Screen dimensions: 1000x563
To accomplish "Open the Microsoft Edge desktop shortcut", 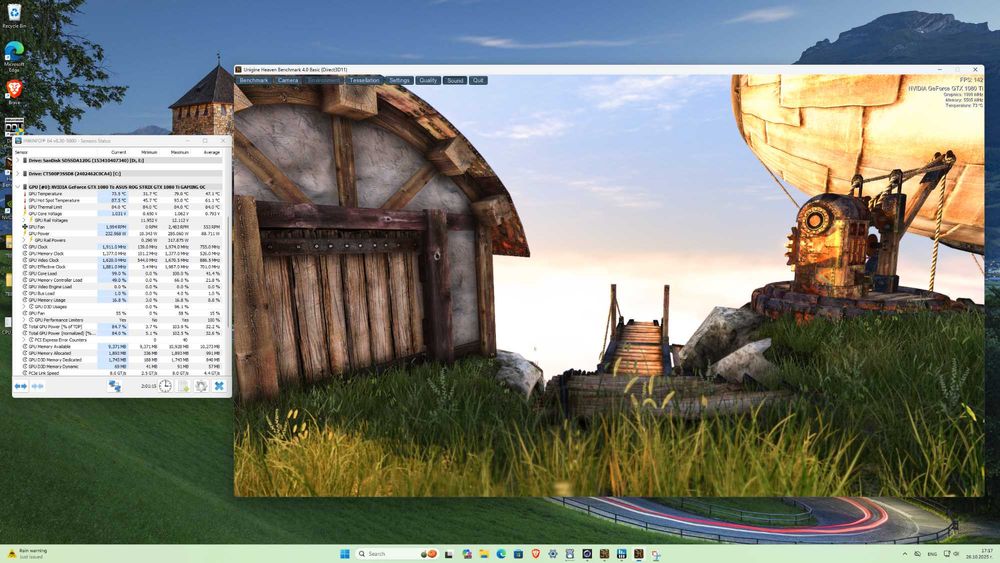I will 14,55.
